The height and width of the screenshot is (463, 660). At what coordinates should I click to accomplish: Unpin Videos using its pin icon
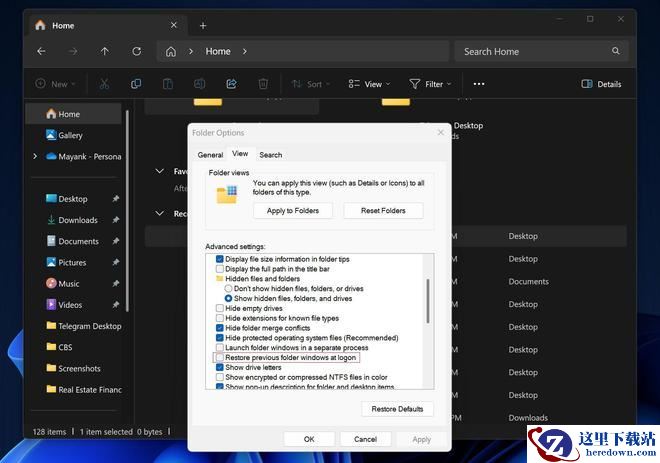point(116,304)
